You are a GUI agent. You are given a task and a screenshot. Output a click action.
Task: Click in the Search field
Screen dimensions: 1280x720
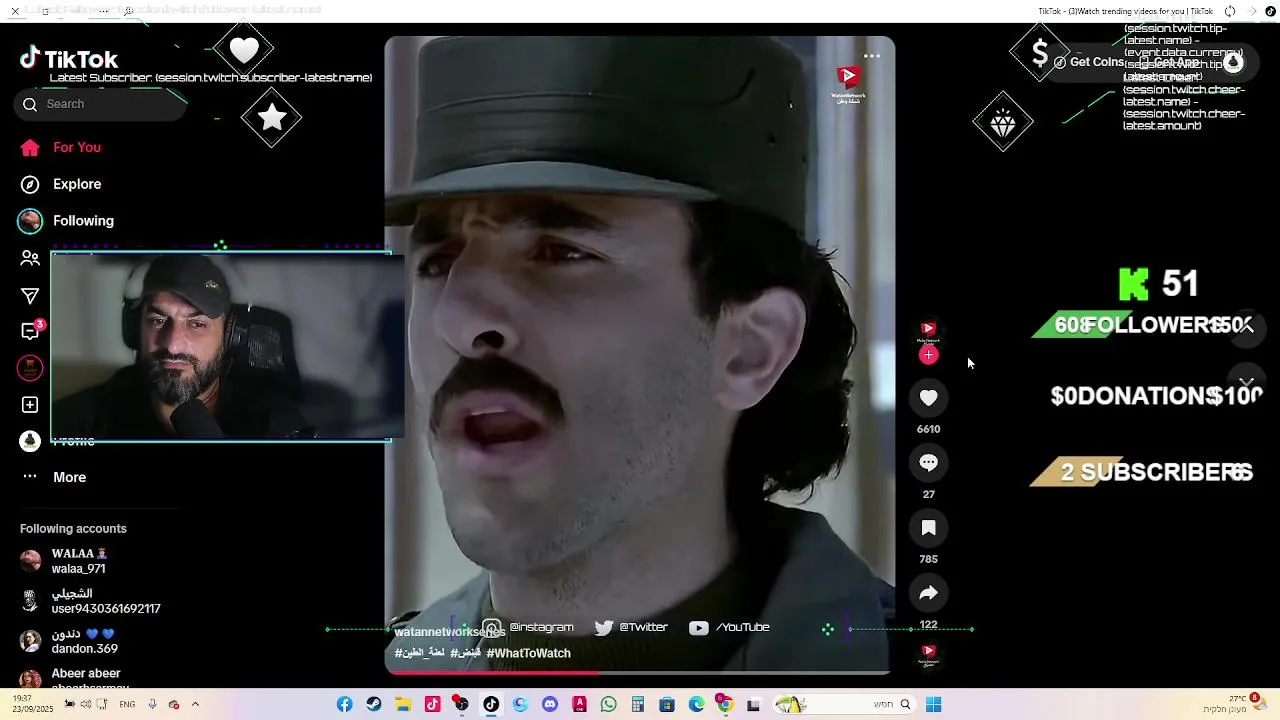100,104
